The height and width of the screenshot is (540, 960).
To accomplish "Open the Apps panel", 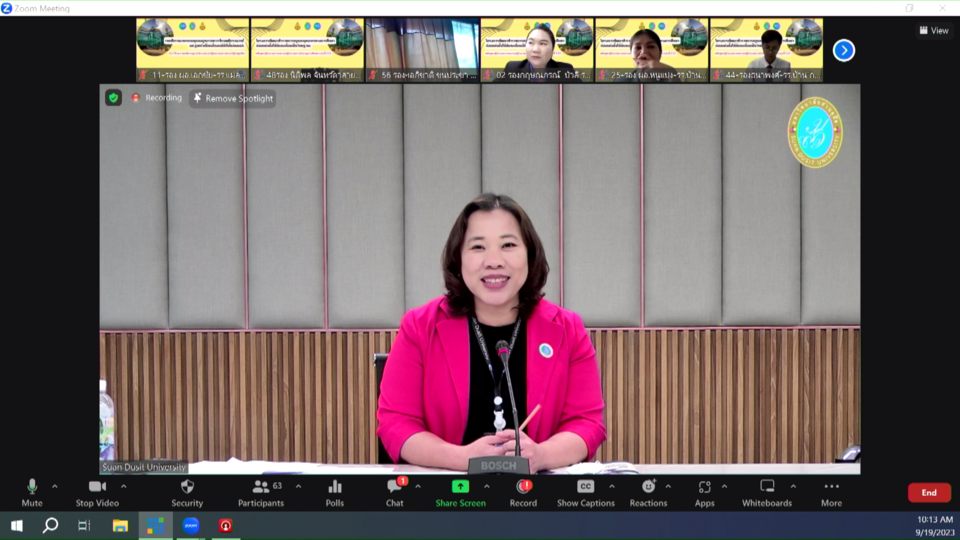I will tap(704, 492).
